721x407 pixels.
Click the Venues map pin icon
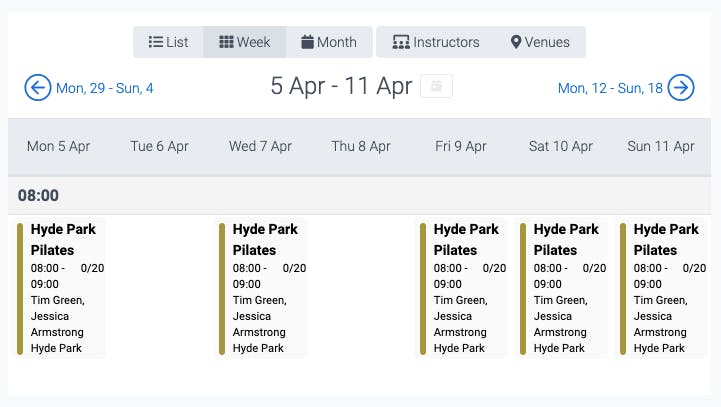click(x=516, y=42)
